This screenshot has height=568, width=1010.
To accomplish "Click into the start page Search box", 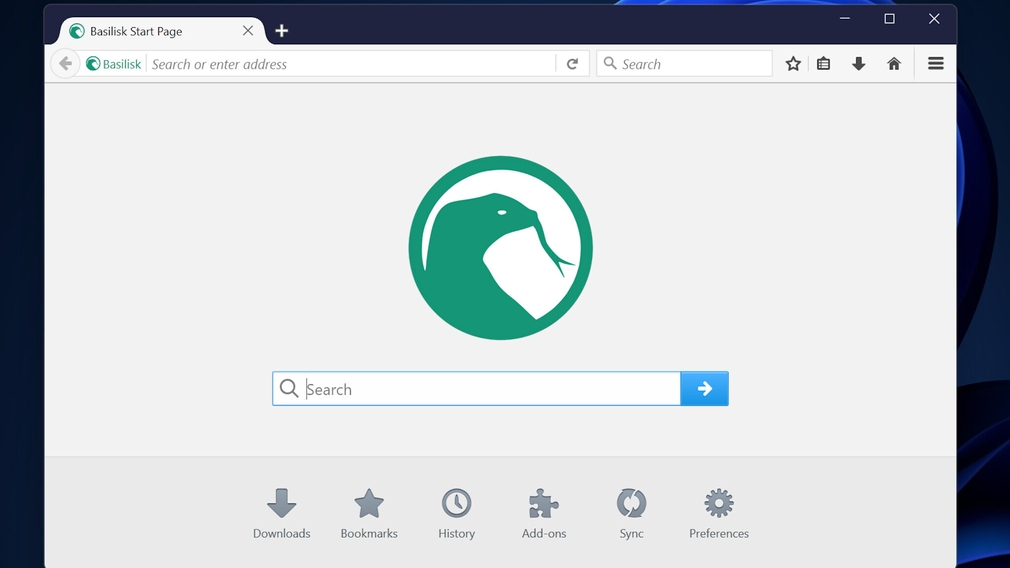I will (x=477, y=388).
